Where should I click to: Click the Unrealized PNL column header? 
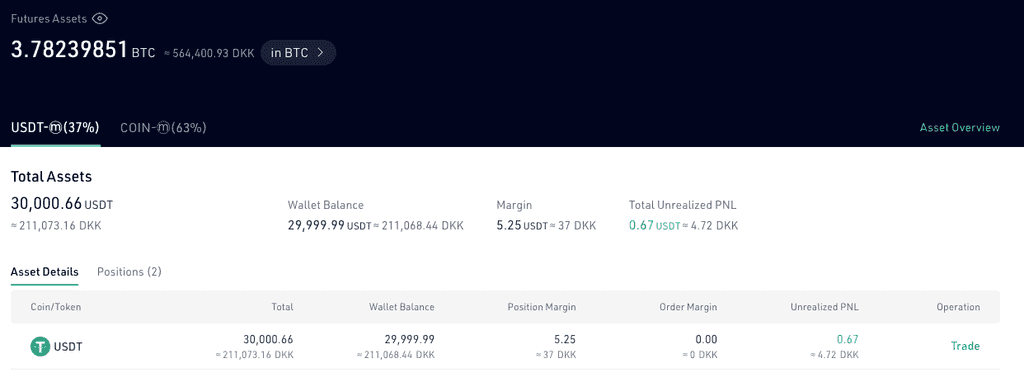824,307
